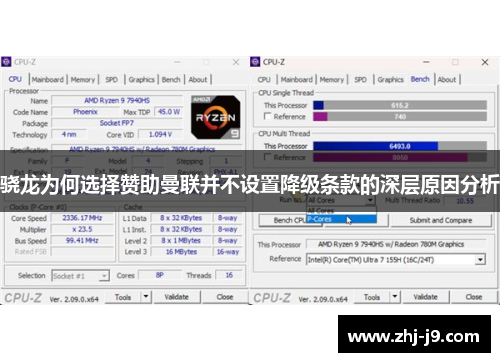Choose All Cores in the dropdown list

341,211
